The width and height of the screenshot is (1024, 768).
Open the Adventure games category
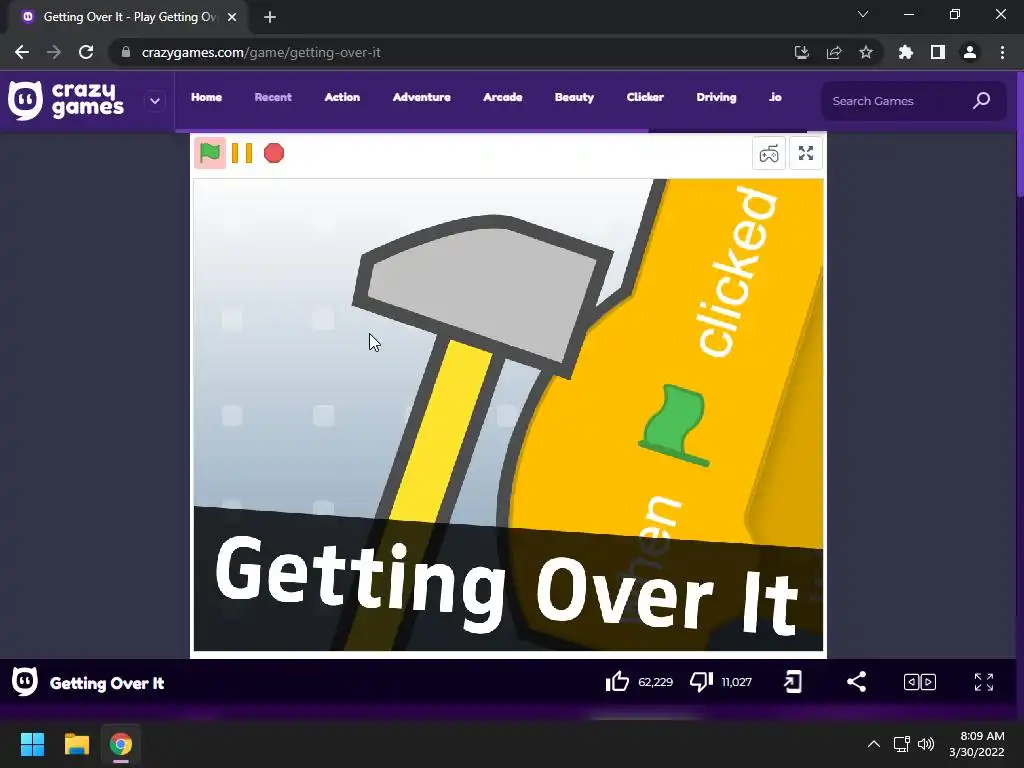(421, 97)
